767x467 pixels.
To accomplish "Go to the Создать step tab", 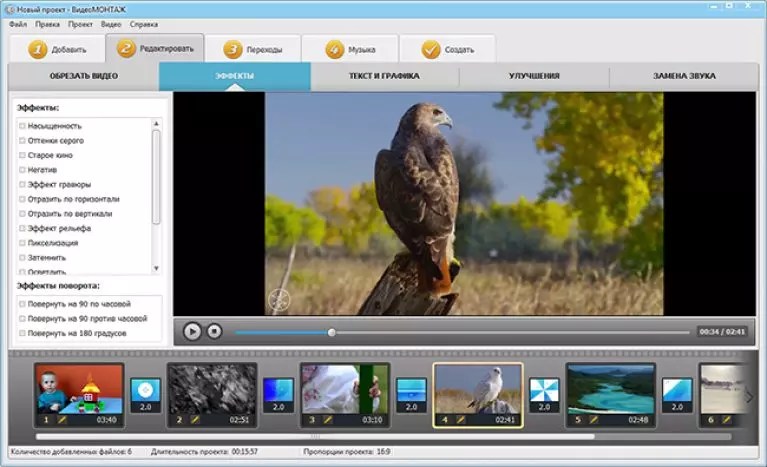I will tap(448, 49).
